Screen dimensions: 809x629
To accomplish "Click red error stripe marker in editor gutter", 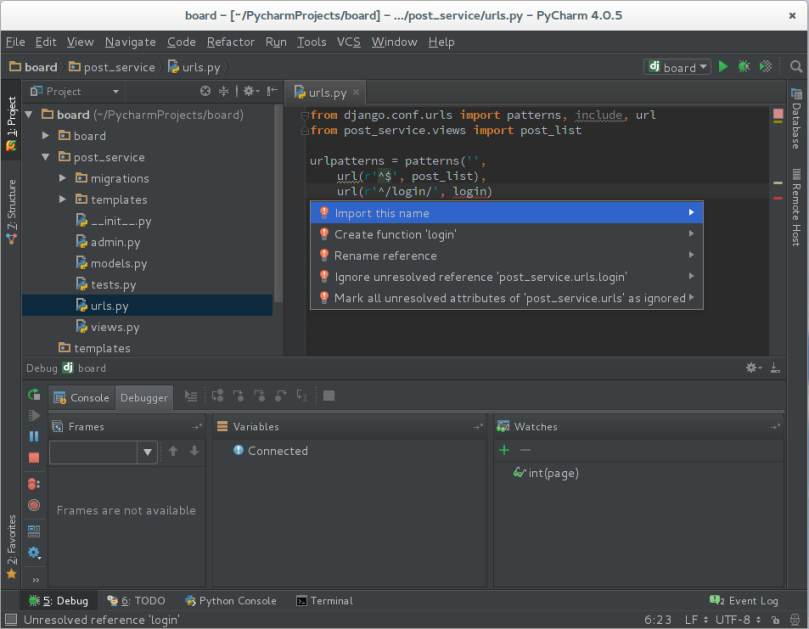I will point(778,198).
